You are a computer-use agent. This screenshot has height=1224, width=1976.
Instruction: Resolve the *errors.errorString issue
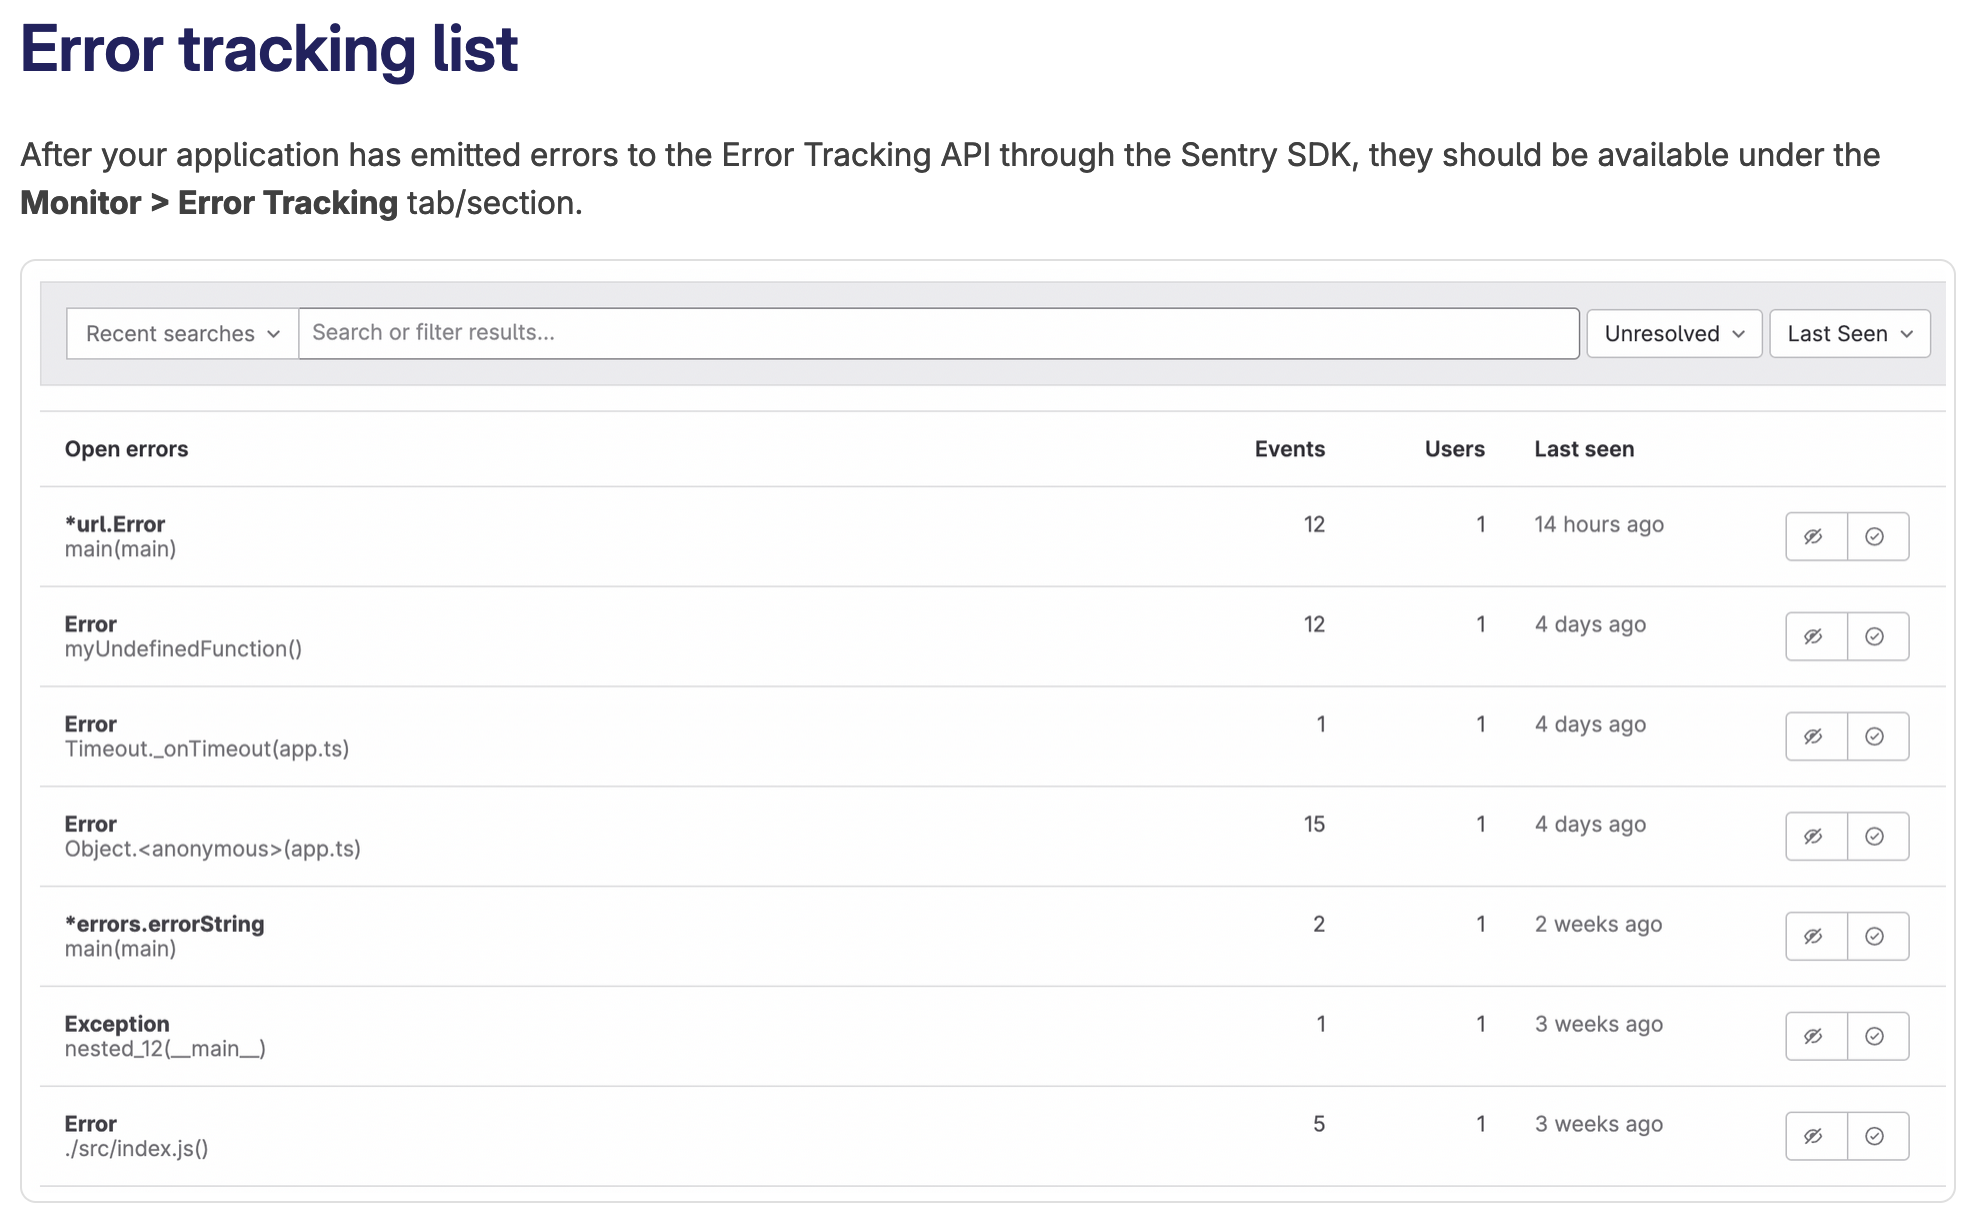[1875, 936]
